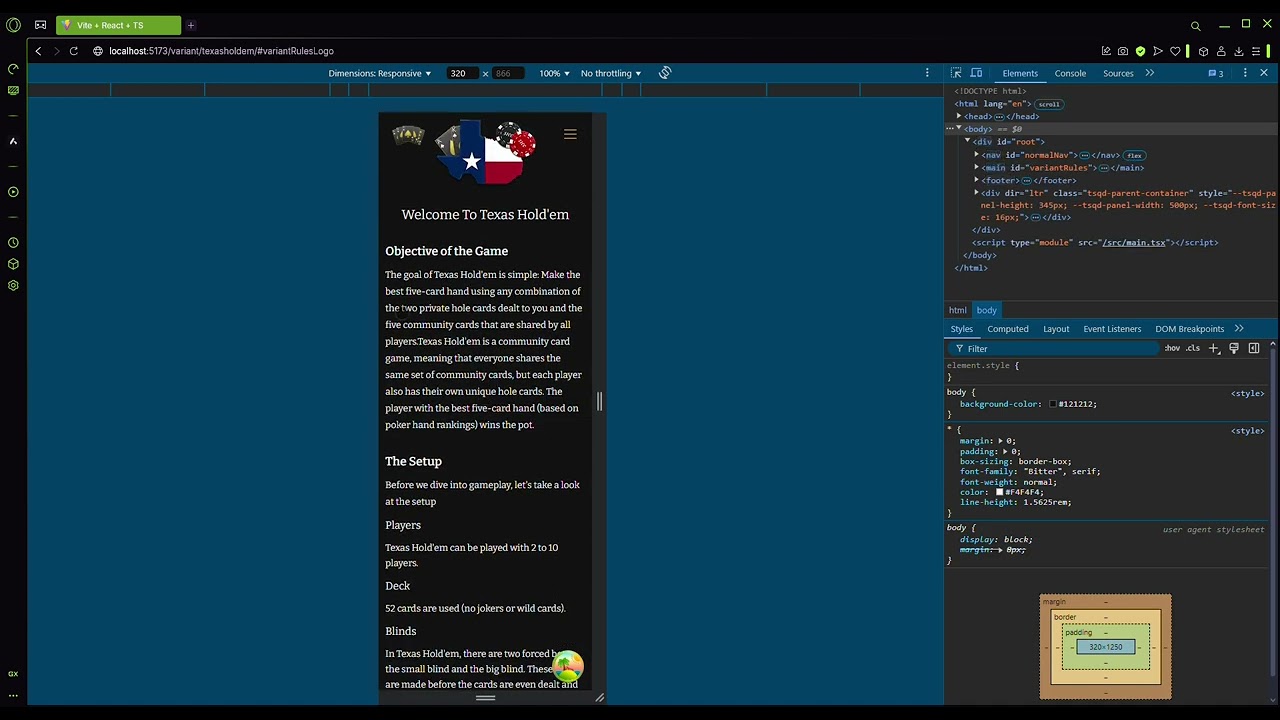This screenshot has width=1280, height=720.
Task: Open GX Control speedometer in sidebar
Action: coord(13,69)
